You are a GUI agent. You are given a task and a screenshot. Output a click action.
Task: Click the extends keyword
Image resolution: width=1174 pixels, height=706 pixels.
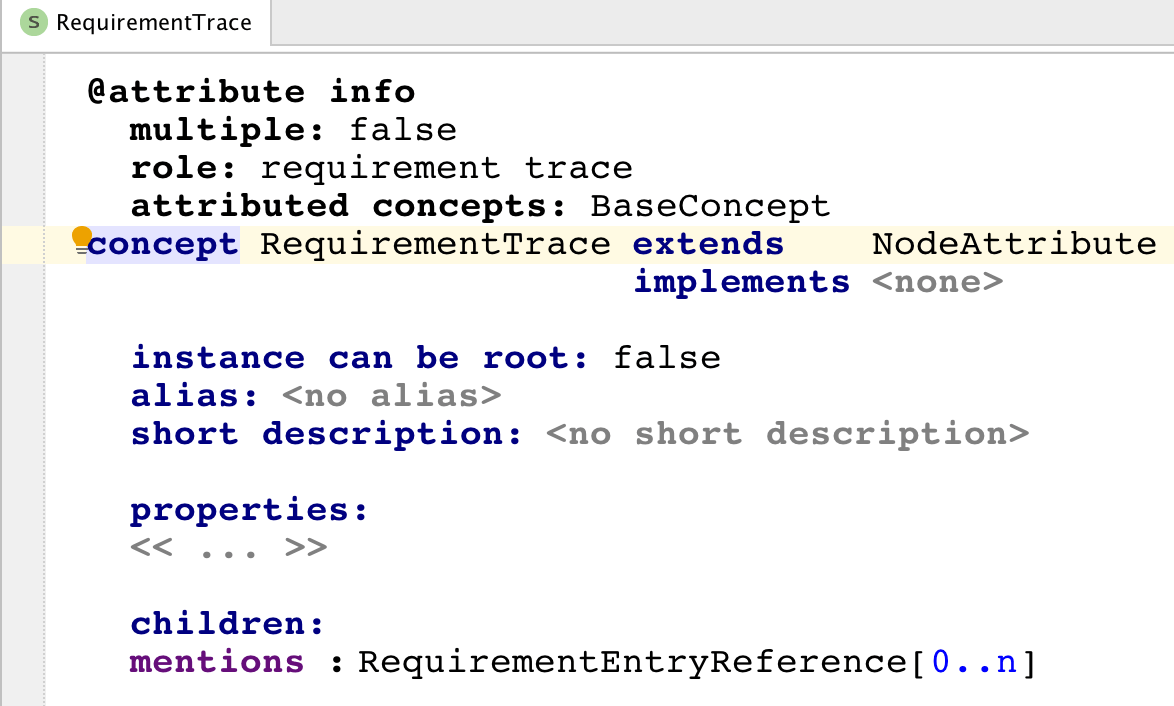(708, 244)
